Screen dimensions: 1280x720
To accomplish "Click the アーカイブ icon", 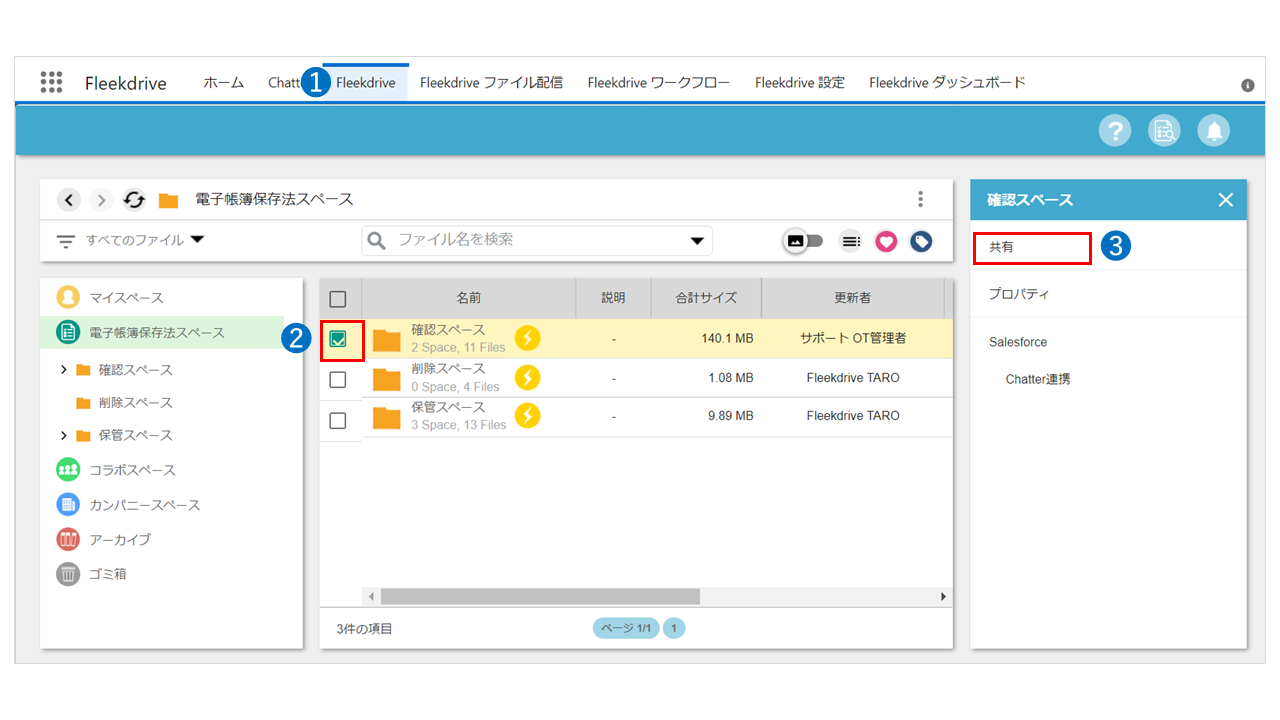I will pos(68,539).
